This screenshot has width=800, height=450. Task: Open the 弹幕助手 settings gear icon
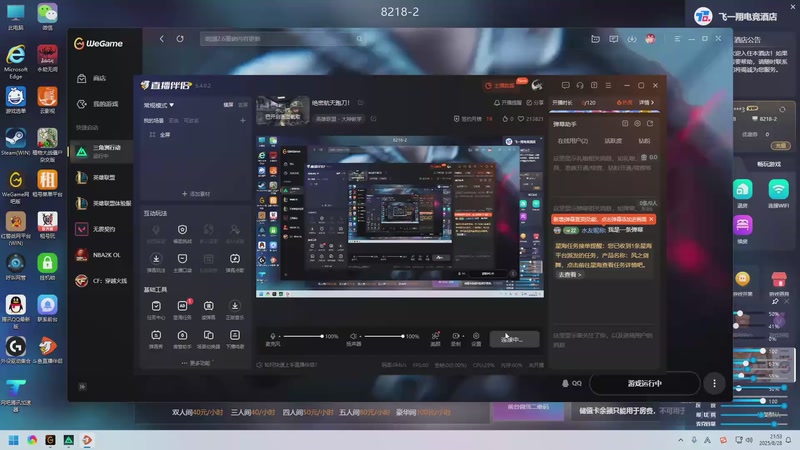click(637, 123)
